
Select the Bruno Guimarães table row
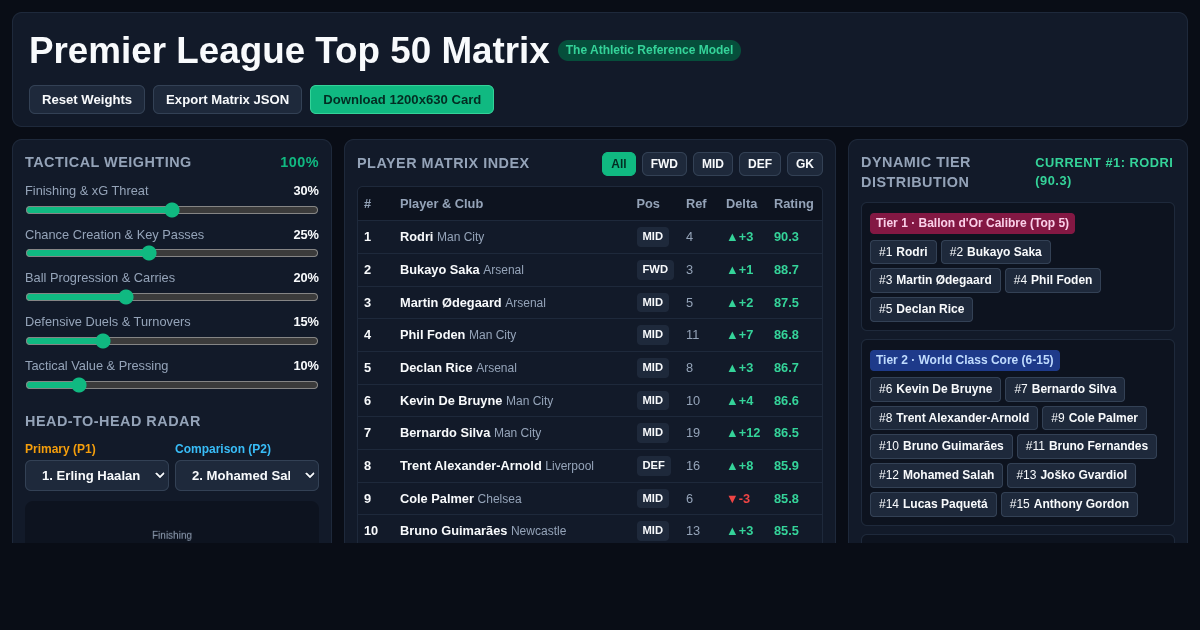590,531
